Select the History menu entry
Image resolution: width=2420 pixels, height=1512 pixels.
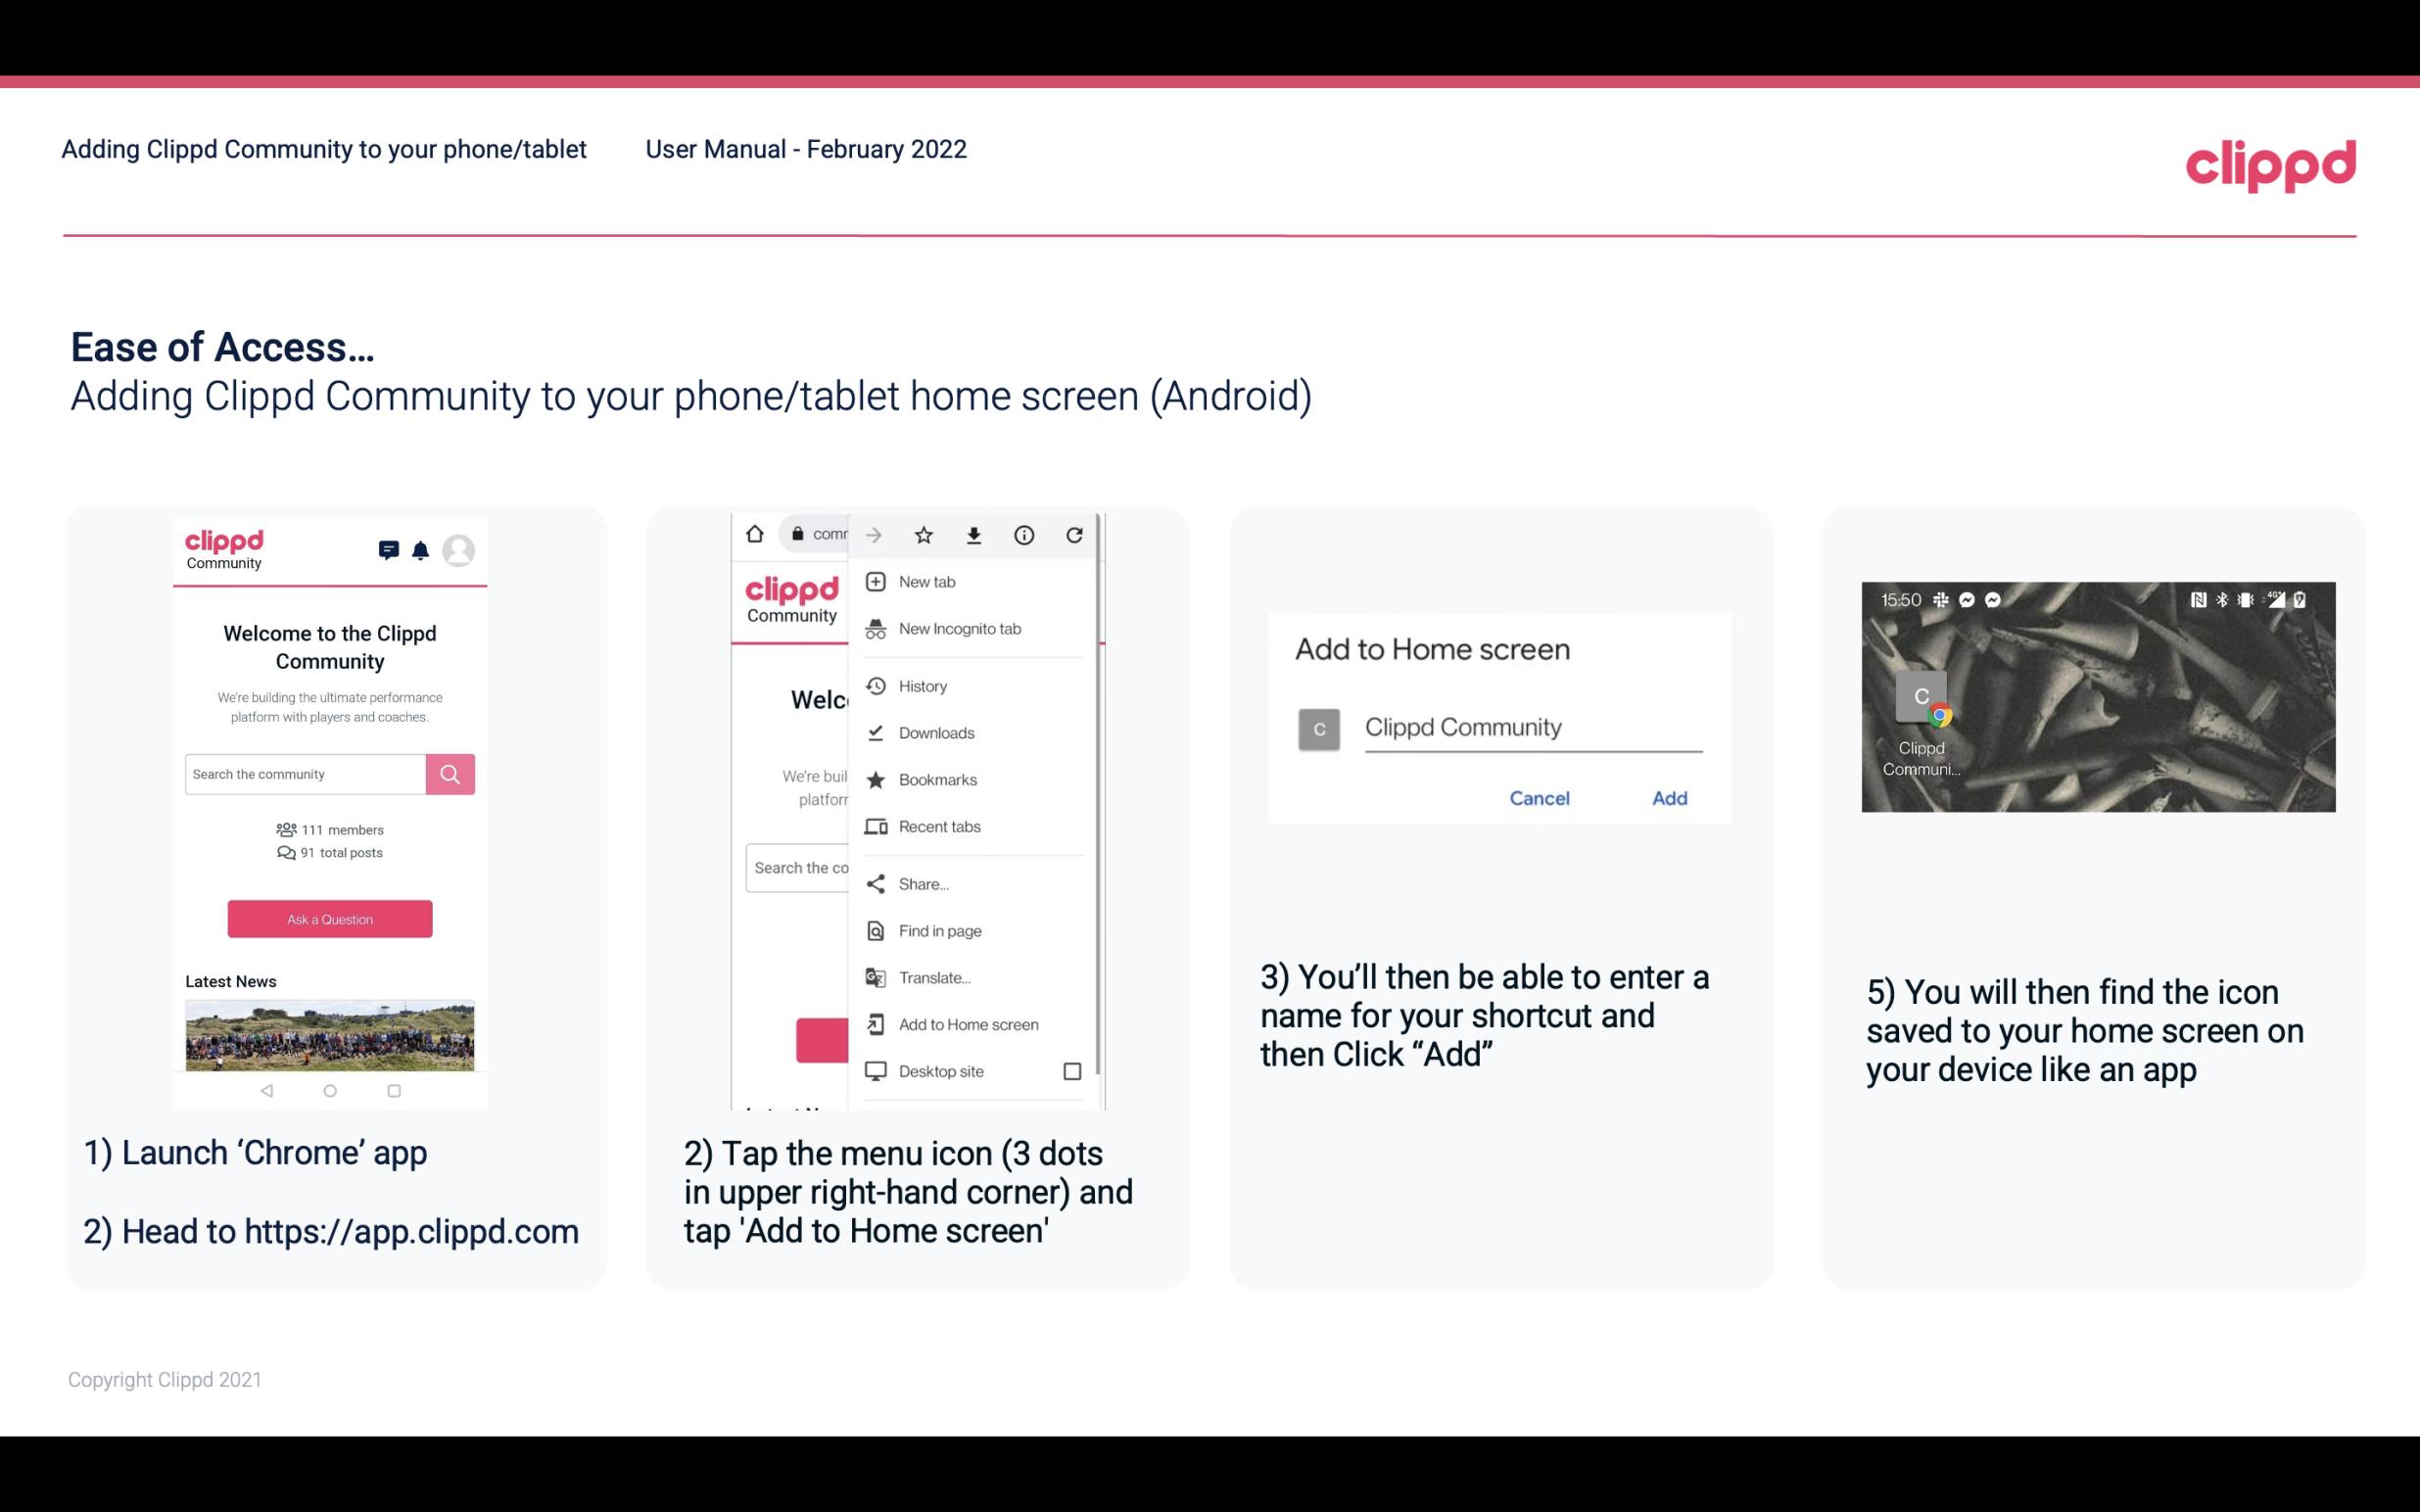(922, 685)
